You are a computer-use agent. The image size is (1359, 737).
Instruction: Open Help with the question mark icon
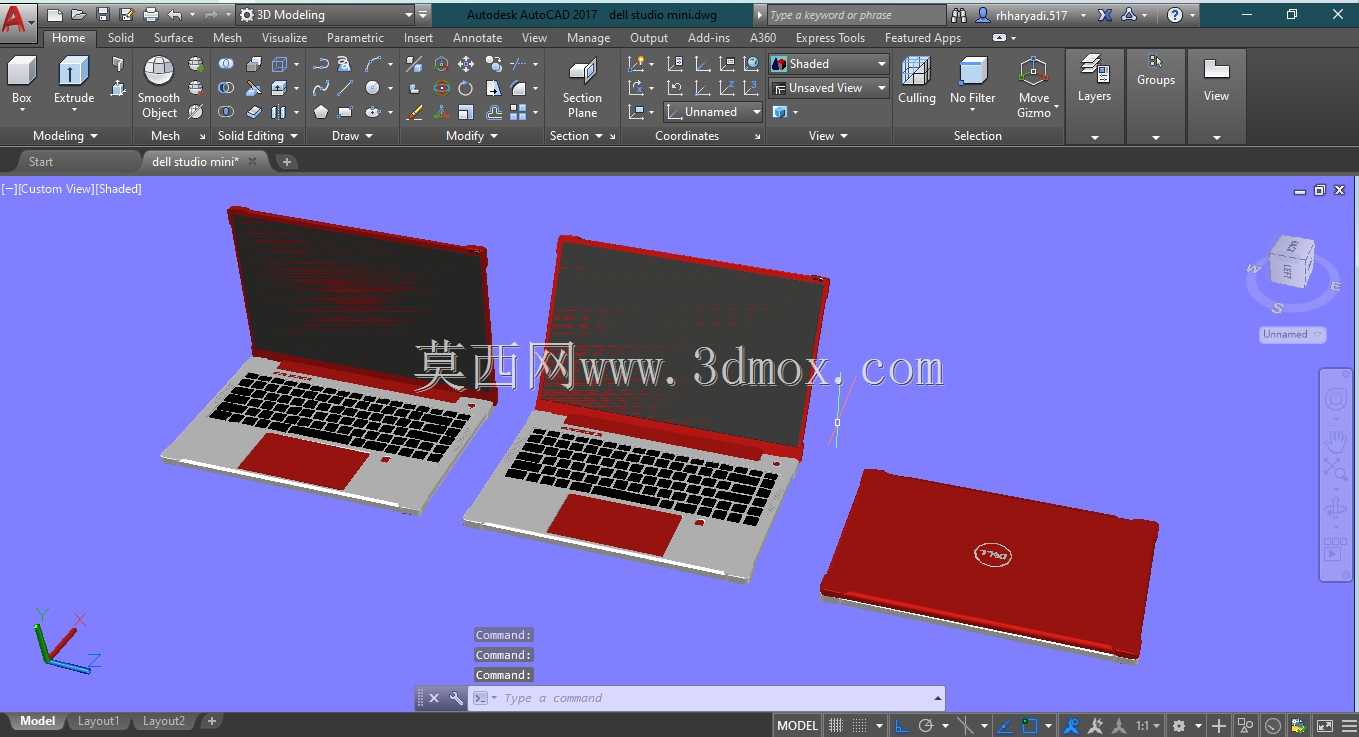[x=1175, y=15]
